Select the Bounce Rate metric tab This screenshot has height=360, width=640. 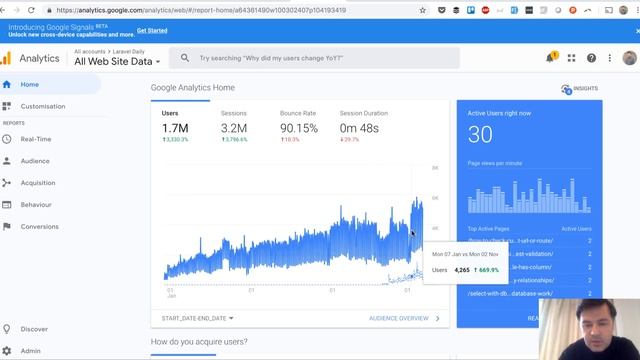coord(299,127)
